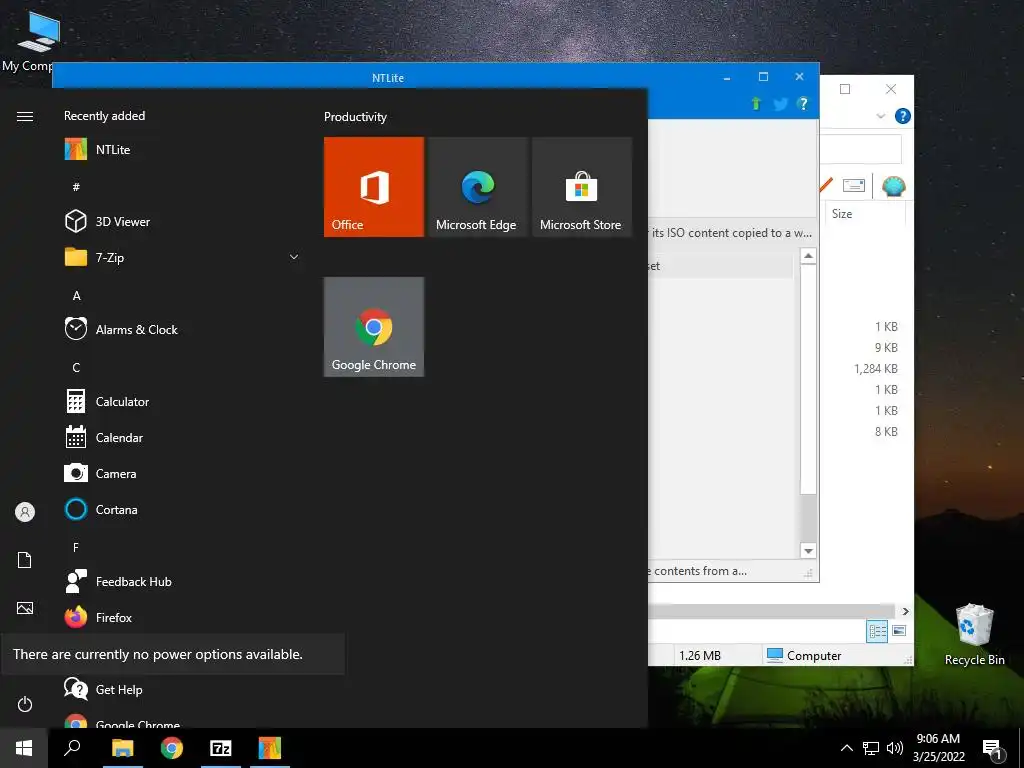This screenshot has width=1024, height=768.
Task: Launch Calculator from Start list
Action: pyautogui.click(x=183, y=402)
